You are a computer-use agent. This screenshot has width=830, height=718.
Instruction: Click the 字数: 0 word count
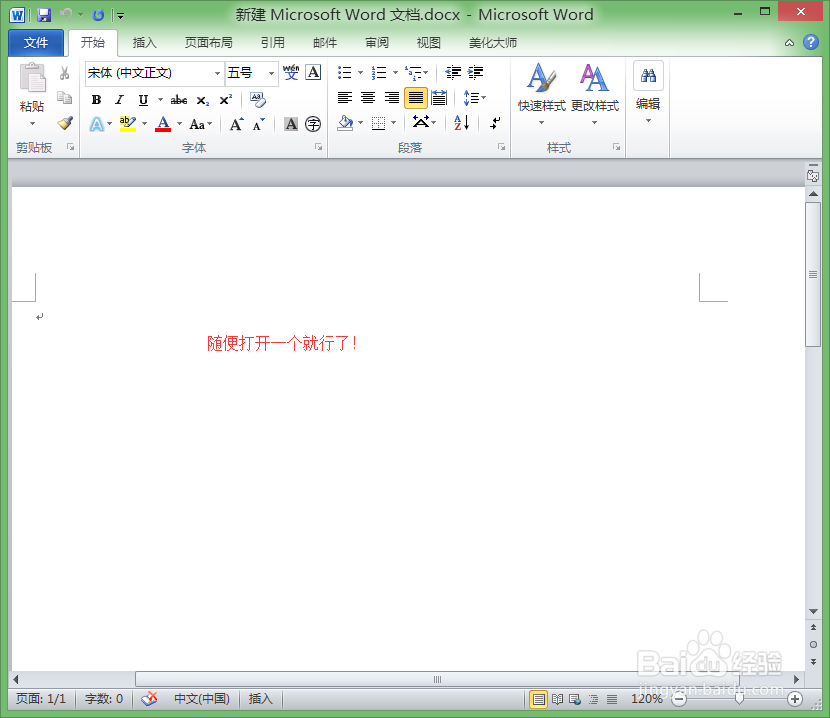104,699
